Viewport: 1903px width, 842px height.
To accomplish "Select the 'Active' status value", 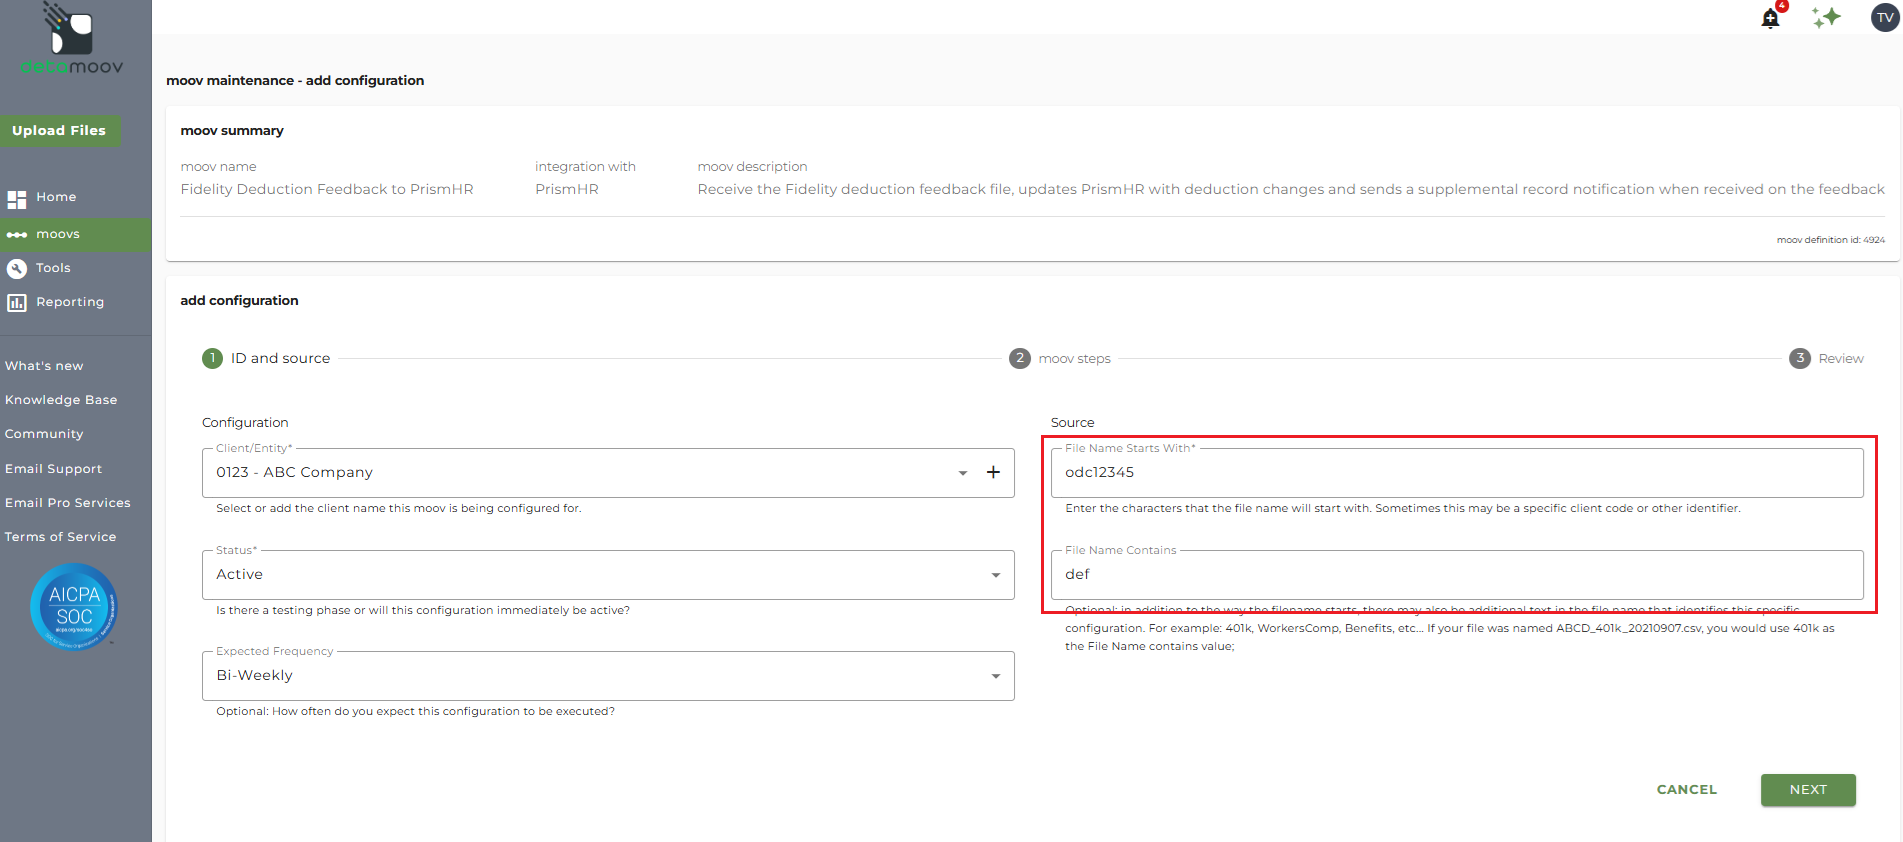I will click(240, 574).
